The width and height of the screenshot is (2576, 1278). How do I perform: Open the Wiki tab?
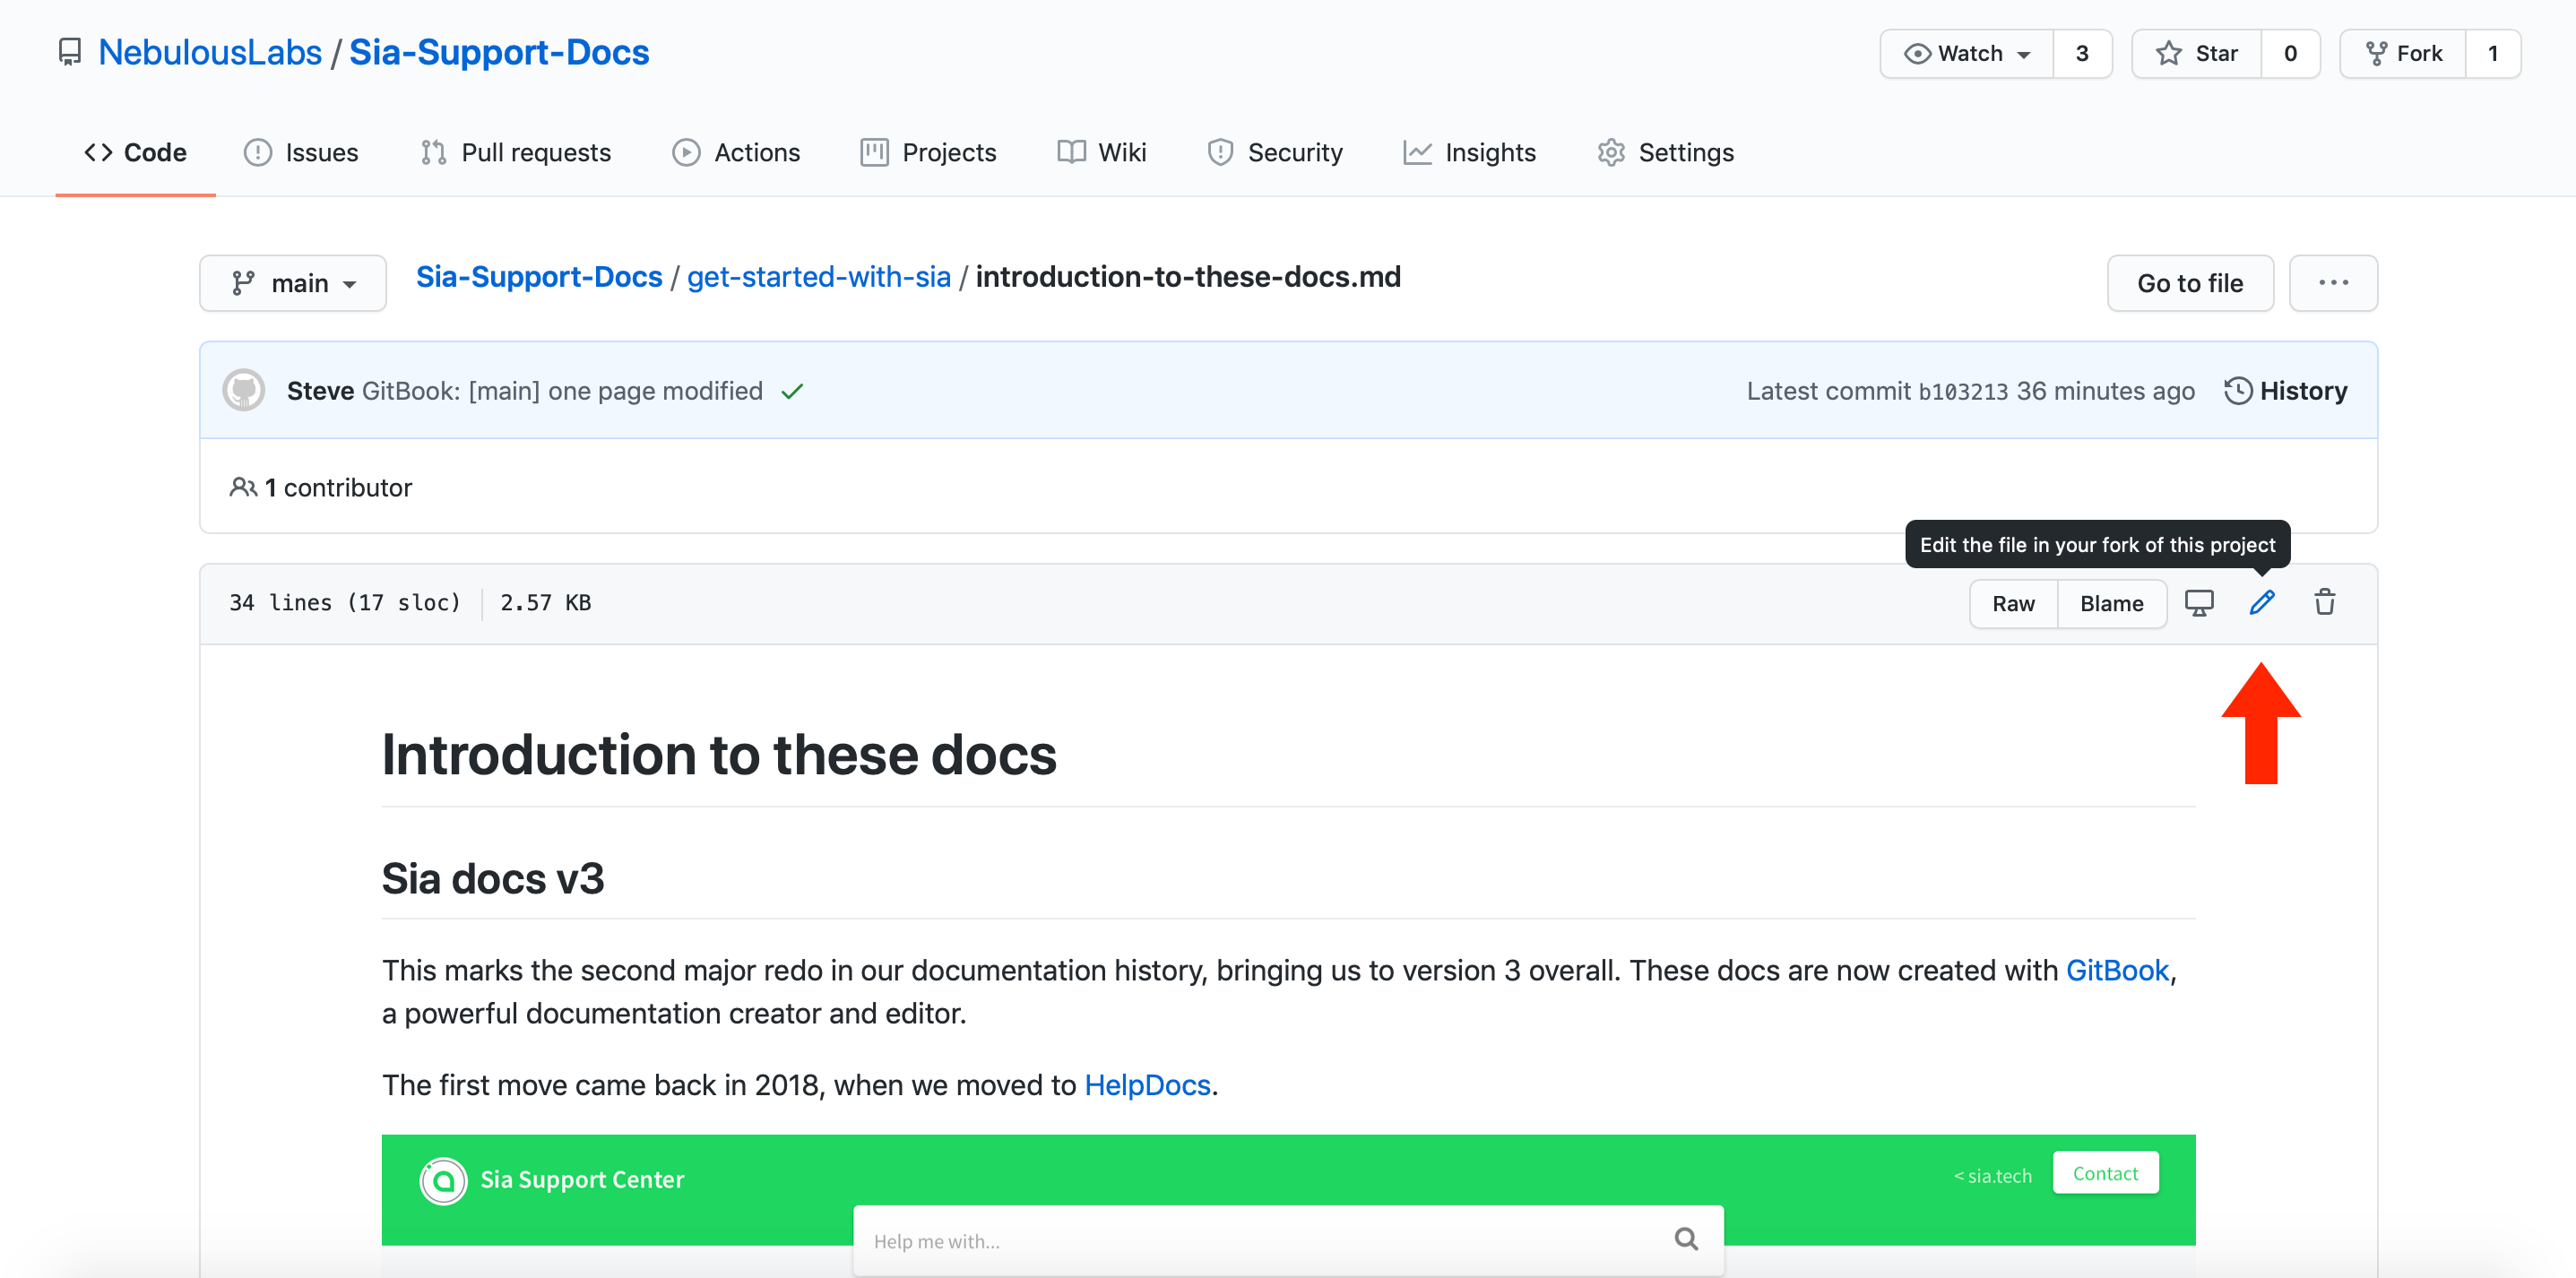1102,152
